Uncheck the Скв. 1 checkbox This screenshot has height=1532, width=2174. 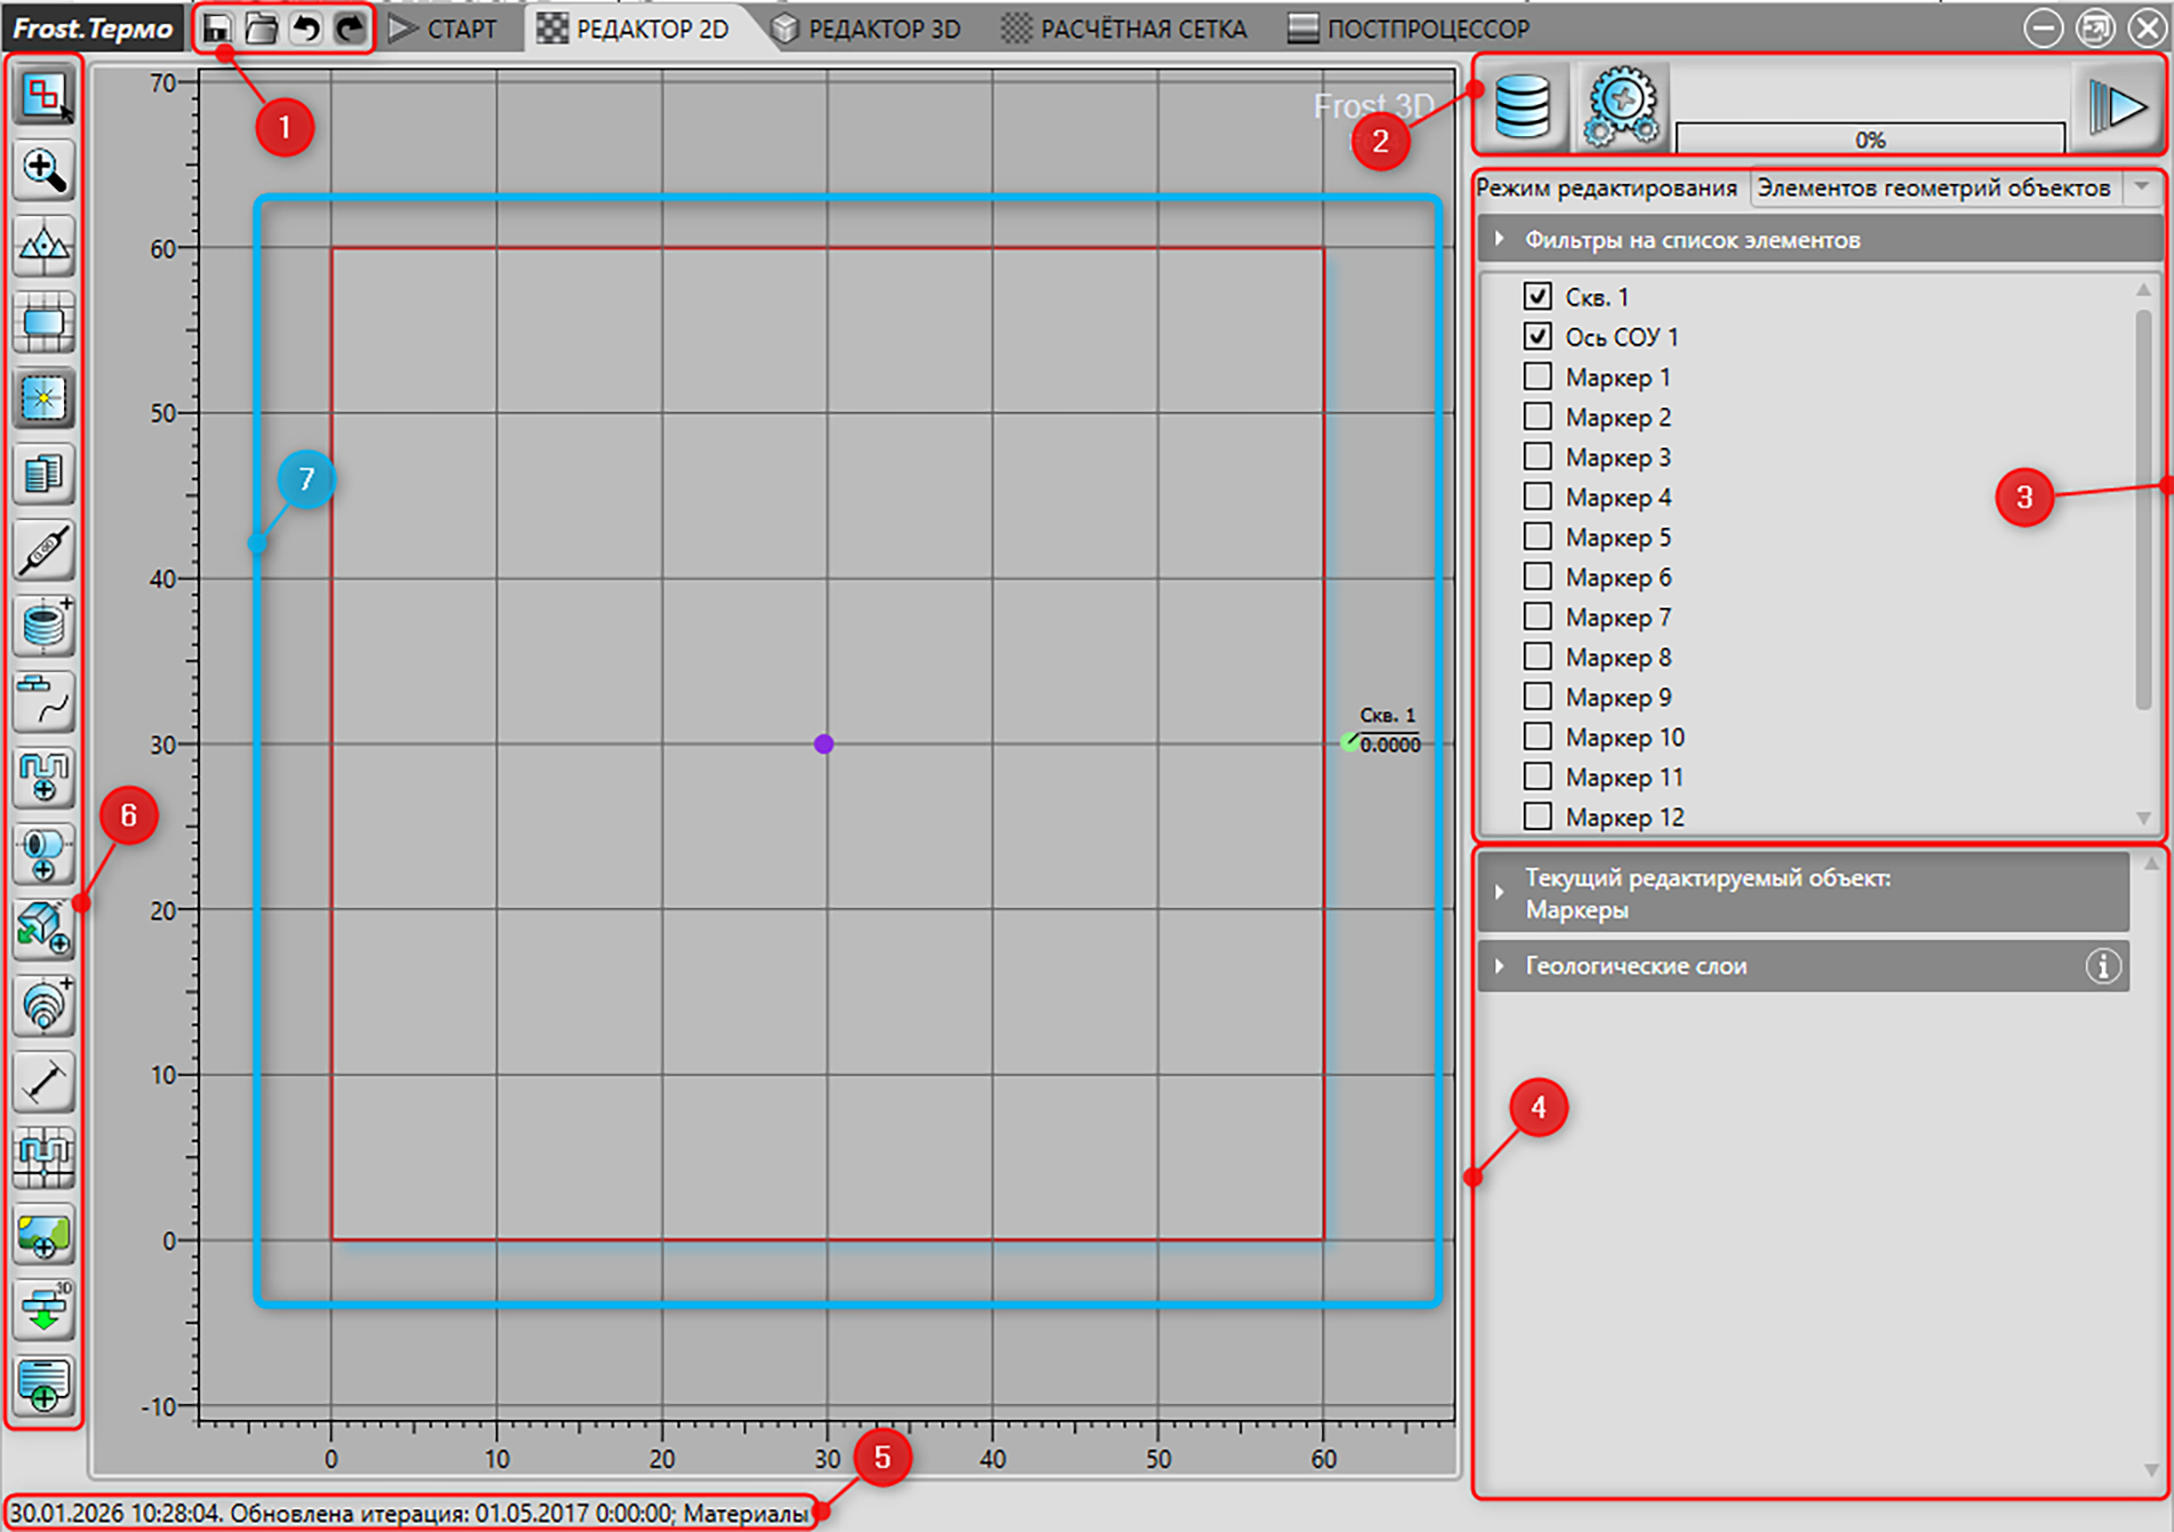[1538, 296]
